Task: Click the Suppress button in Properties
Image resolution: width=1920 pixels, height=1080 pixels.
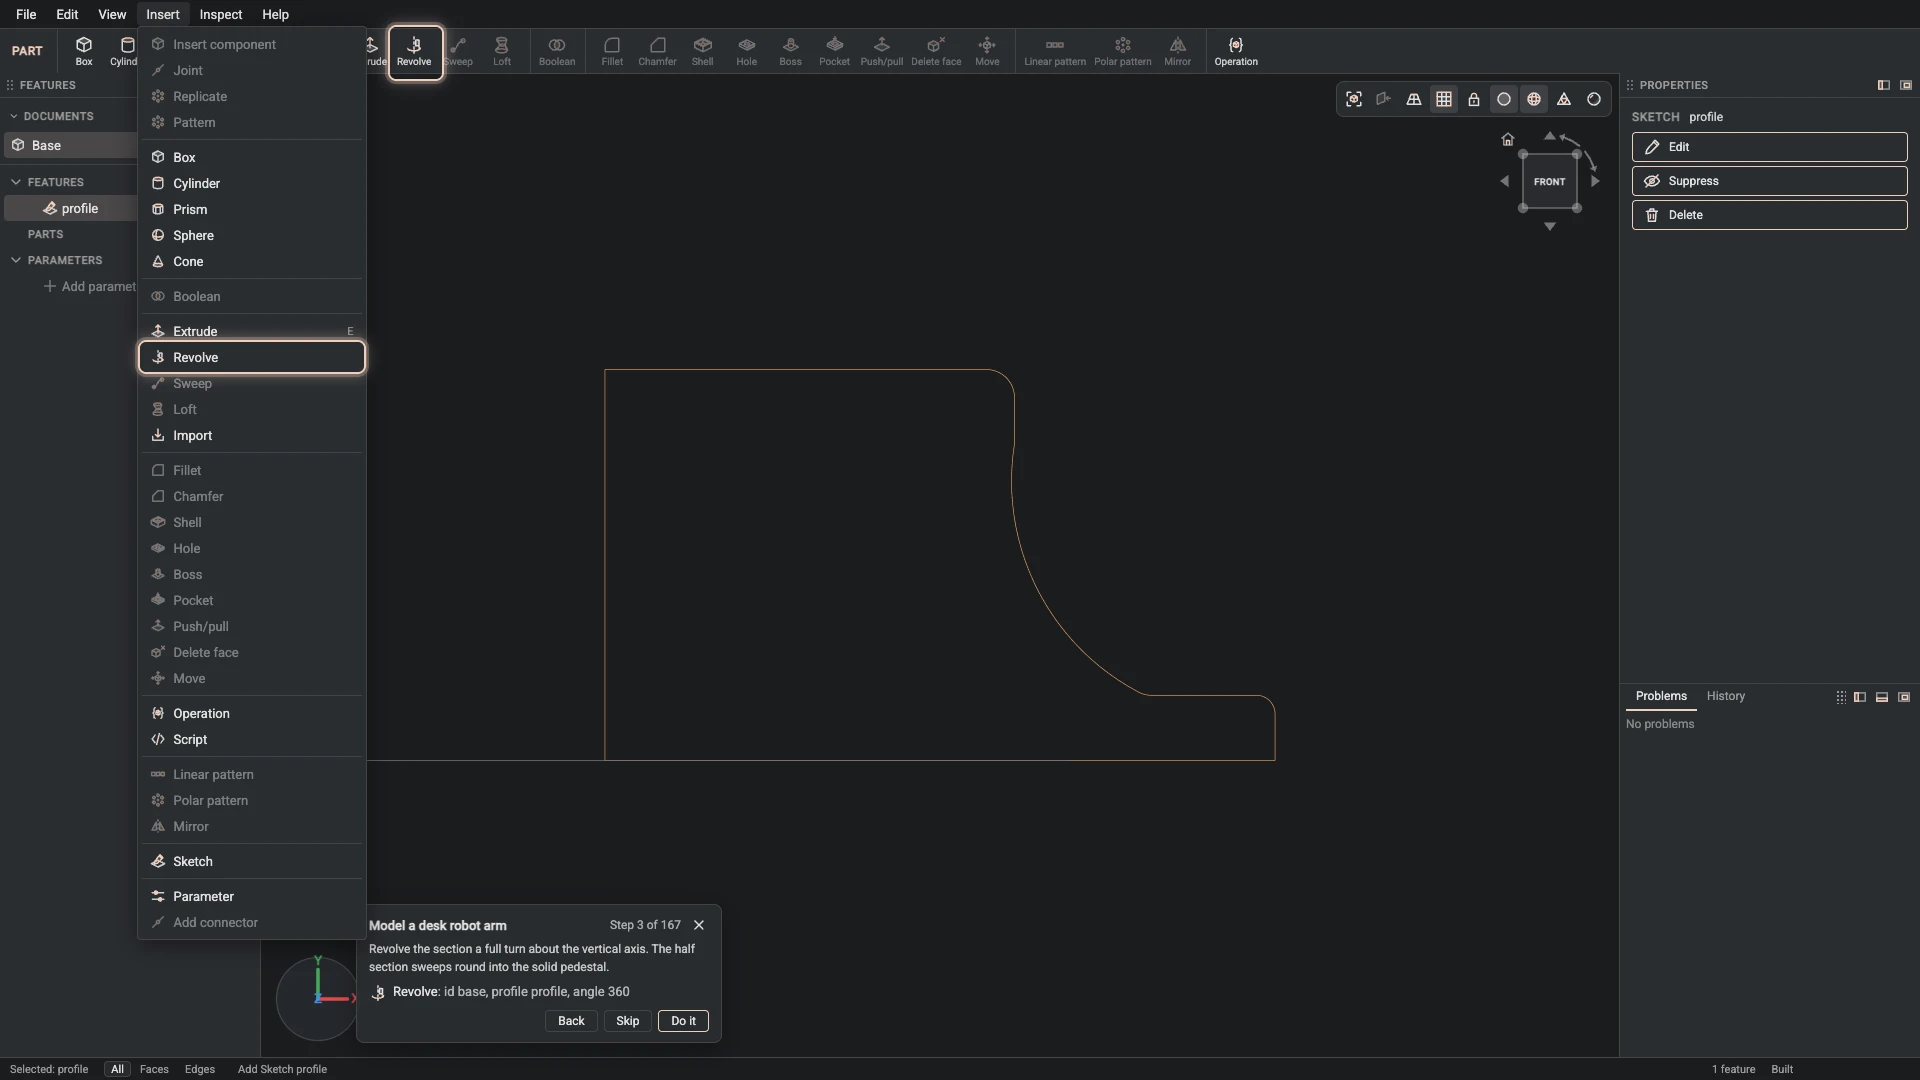Action: pyautogui.click(x=1769, y=181)
